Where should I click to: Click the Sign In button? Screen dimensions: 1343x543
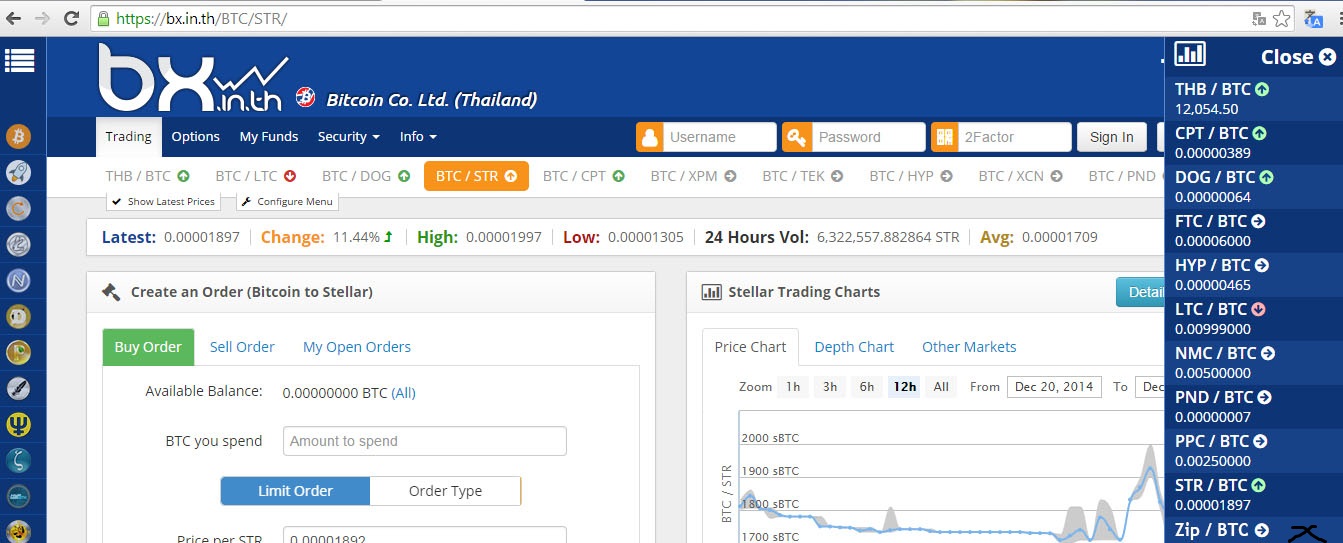pos(1112,137)
